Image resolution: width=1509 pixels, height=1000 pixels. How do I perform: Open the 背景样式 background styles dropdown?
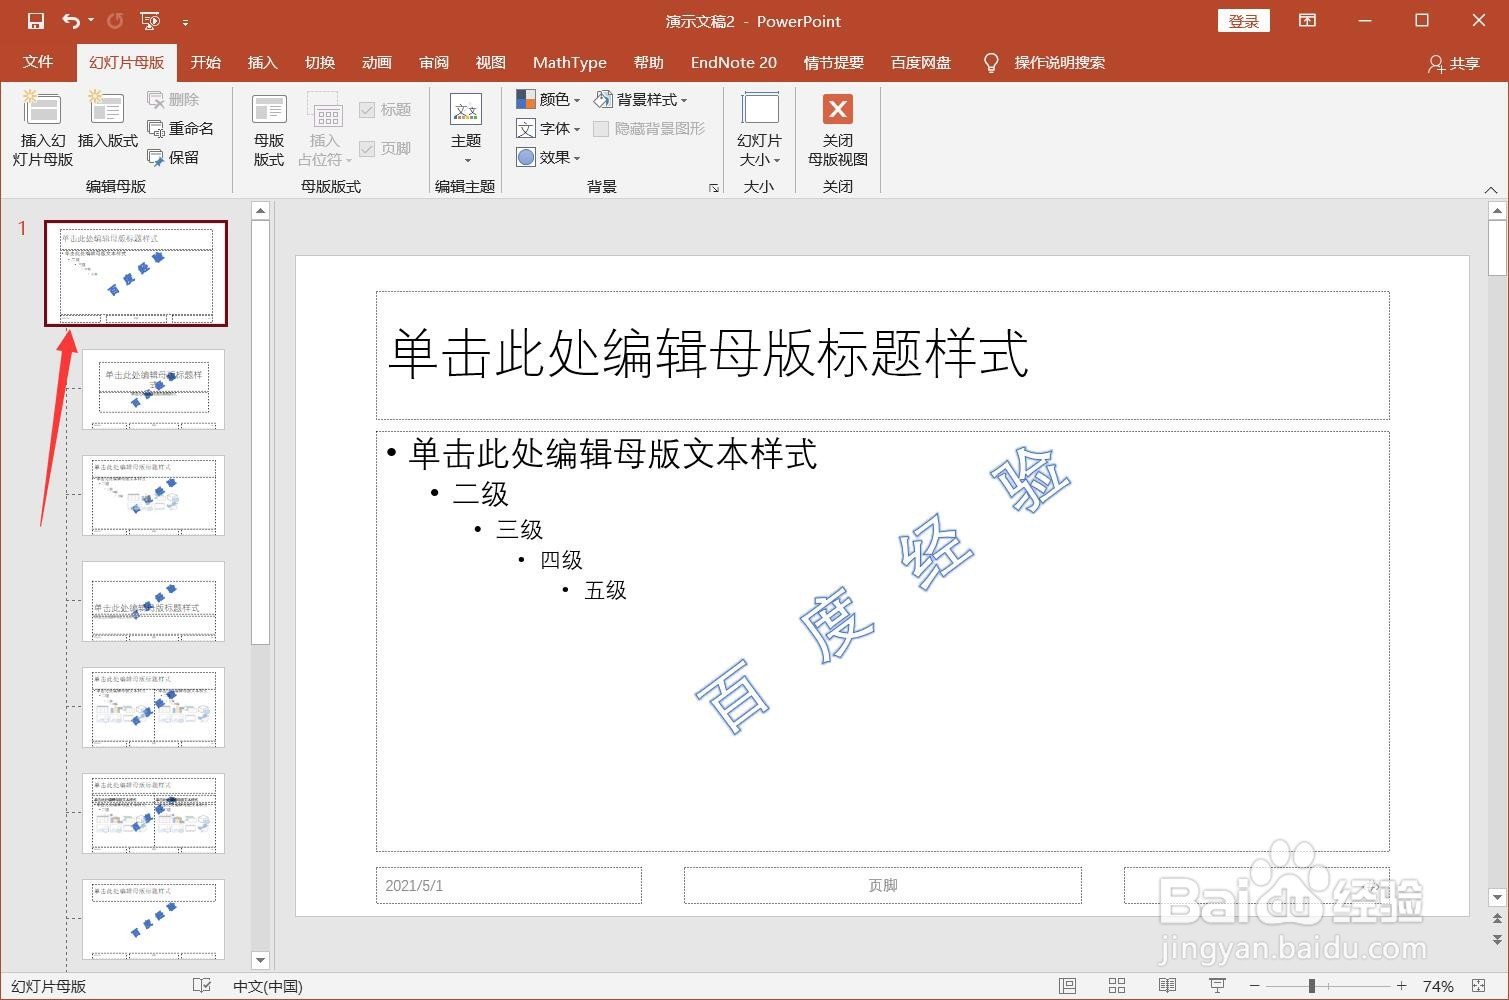[x=641, y=99]
